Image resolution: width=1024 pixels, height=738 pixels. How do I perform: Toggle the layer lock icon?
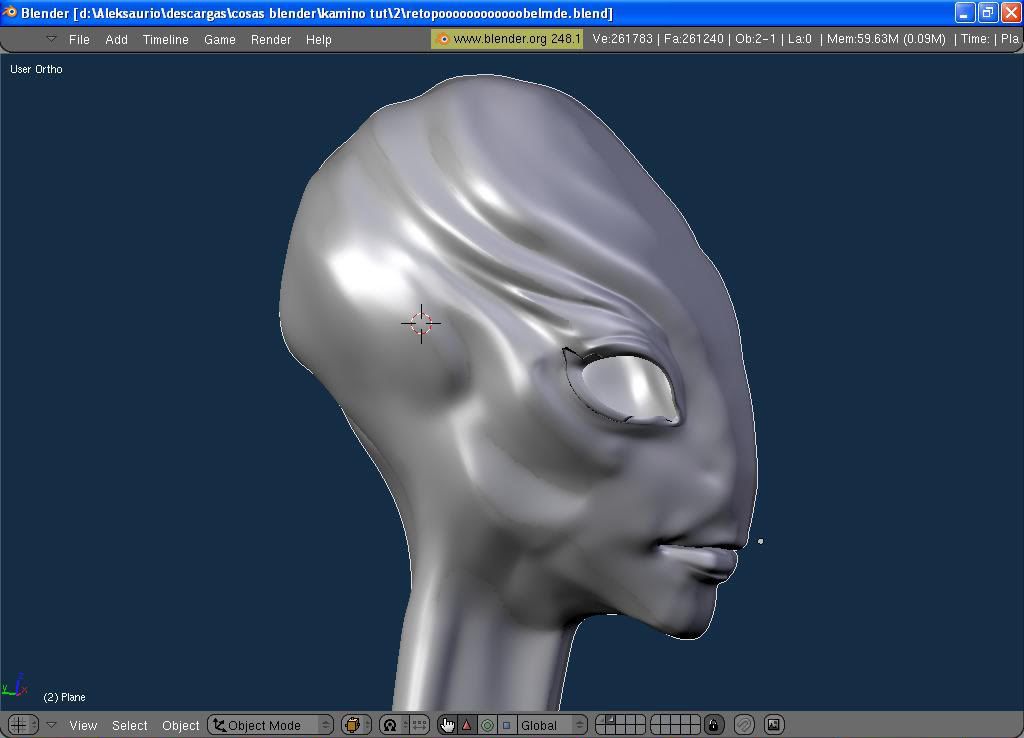point(713,725)
